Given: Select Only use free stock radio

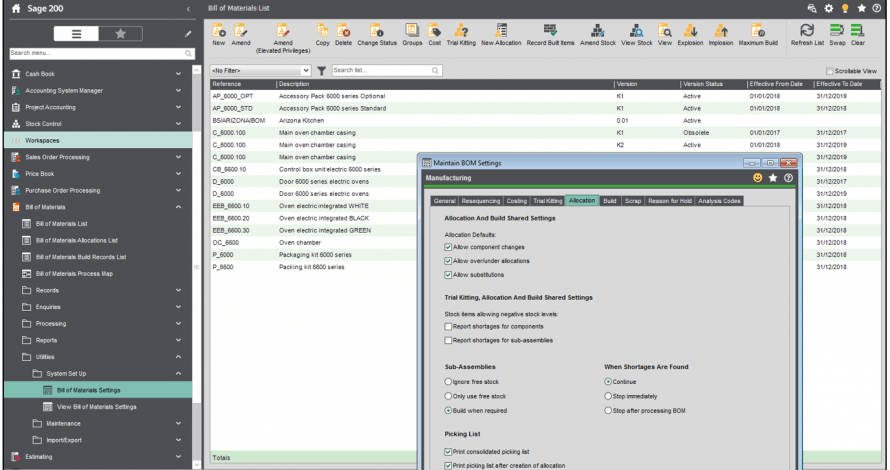Looking at the screenshot, I should pyautogui.click(x=448, y=396).
